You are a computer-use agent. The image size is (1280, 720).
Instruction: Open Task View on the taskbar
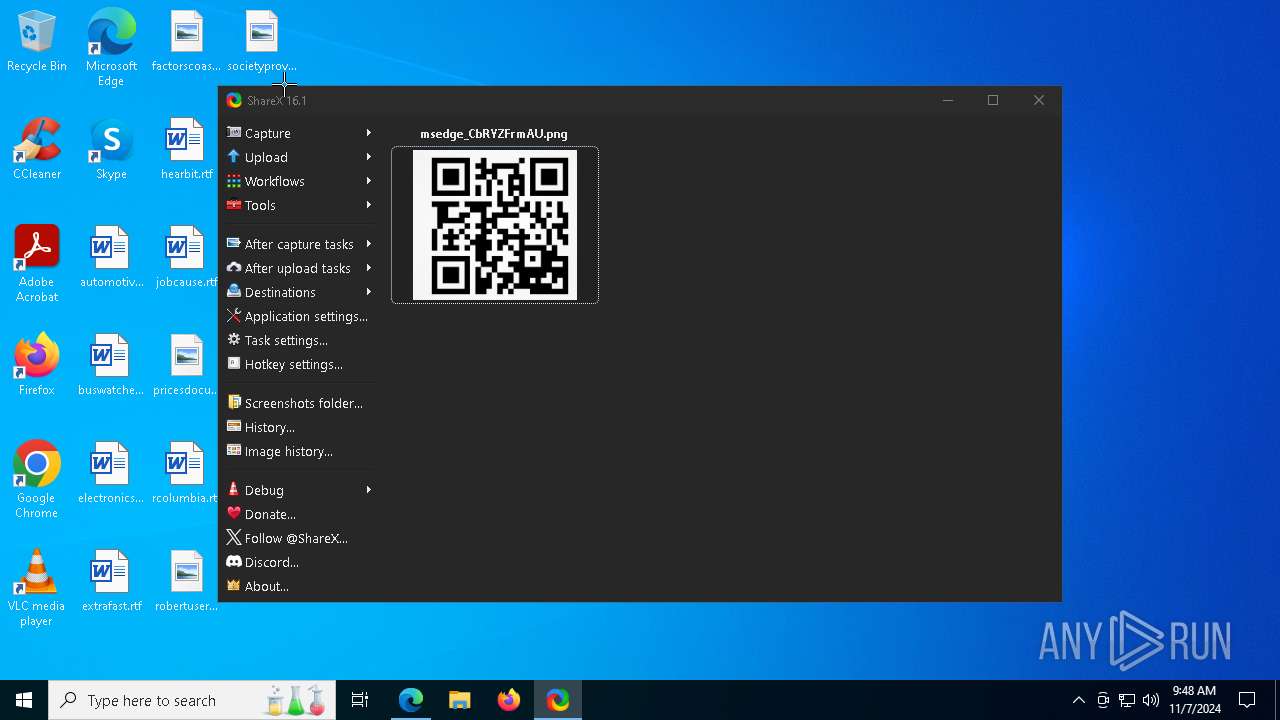pyautogui.click(x=360, y=700)
